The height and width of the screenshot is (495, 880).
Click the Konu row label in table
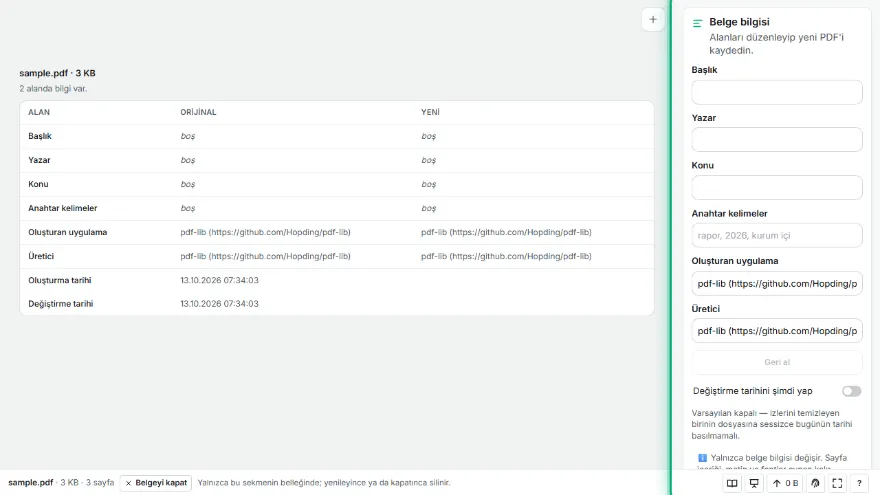point(38,184)
